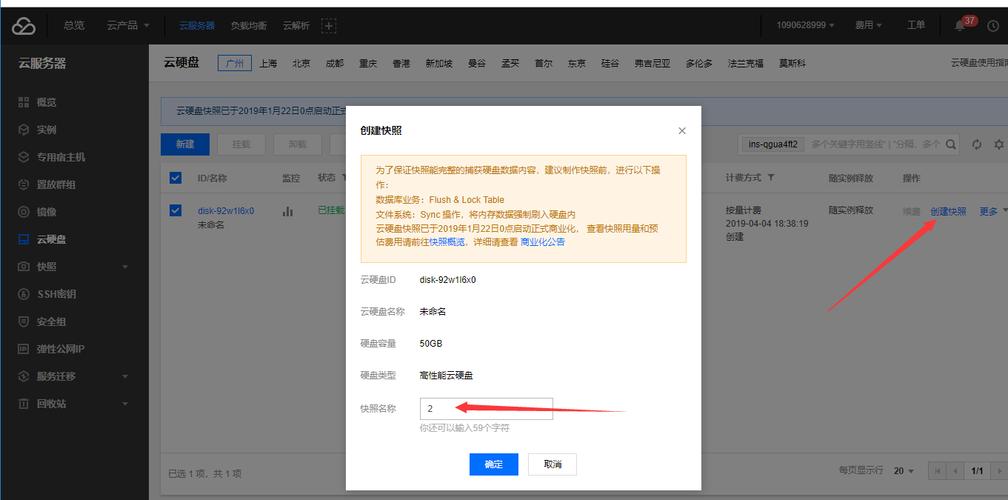Open the table settings gear icon
Viewport: 1008px width, 500px height.
tap(998, 144)
